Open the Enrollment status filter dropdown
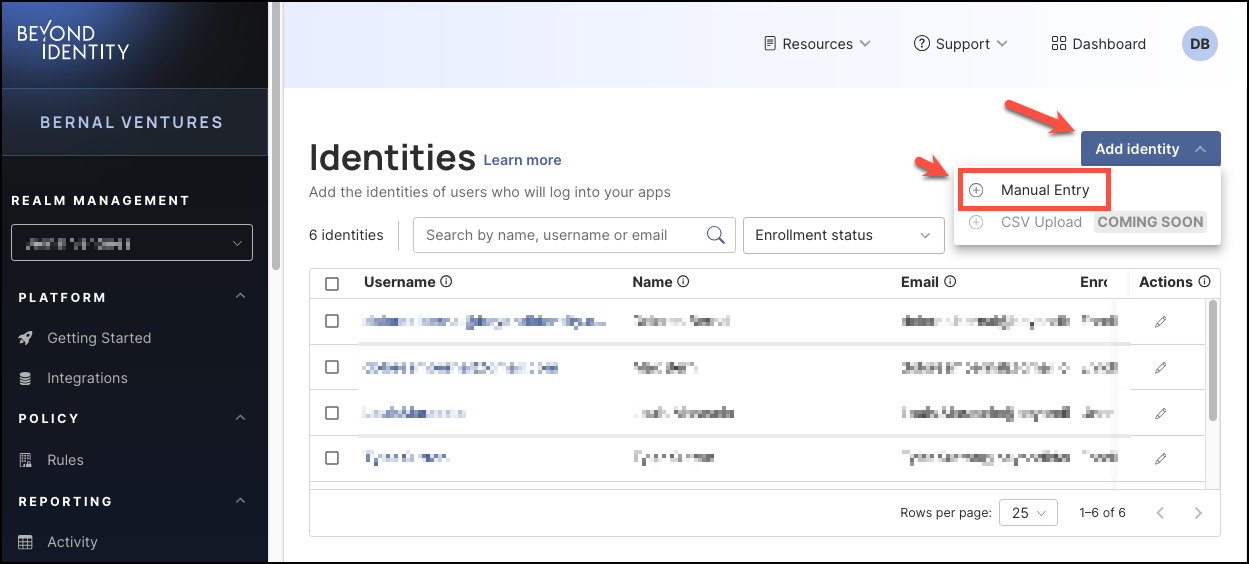Screen dimensions: 1249x564 point(843,235)
